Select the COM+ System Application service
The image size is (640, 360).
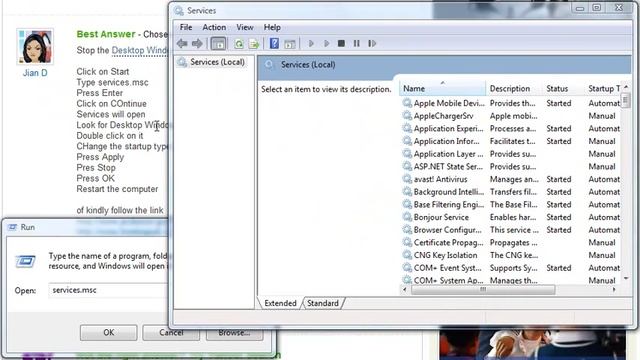(x=511, y=280)
